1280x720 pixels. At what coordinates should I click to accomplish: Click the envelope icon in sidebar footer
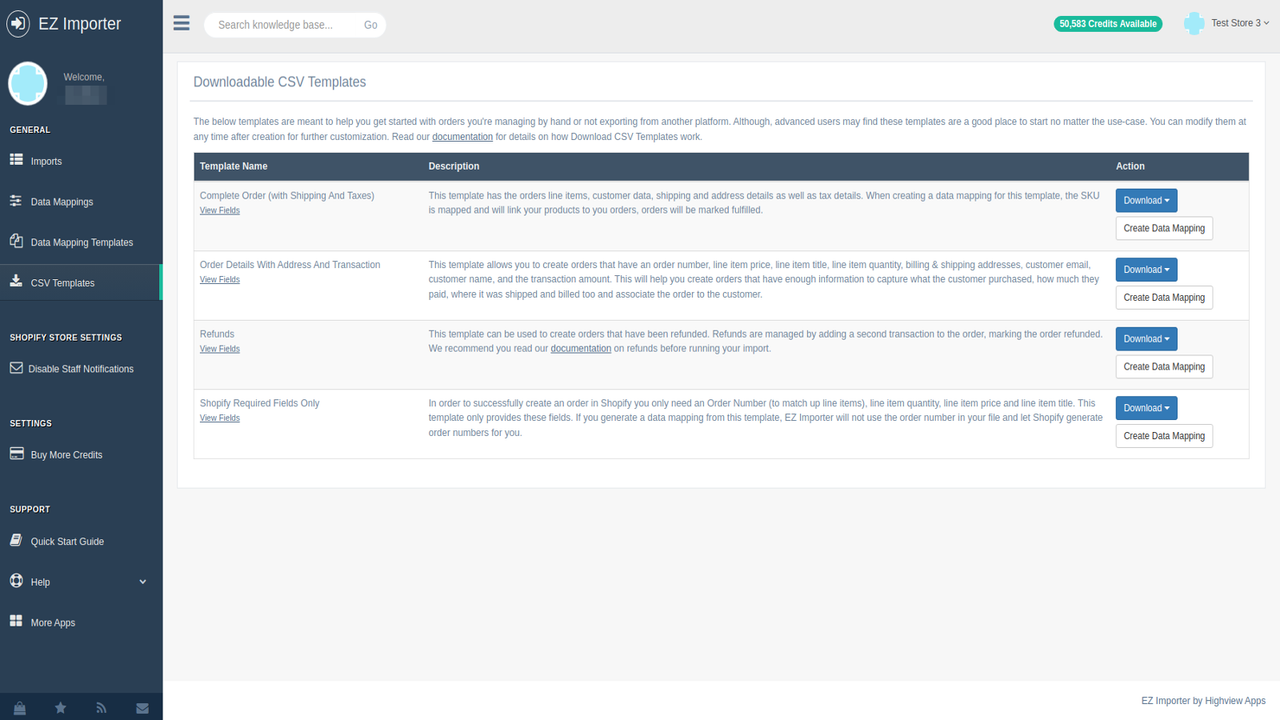[x=142, y=708]
